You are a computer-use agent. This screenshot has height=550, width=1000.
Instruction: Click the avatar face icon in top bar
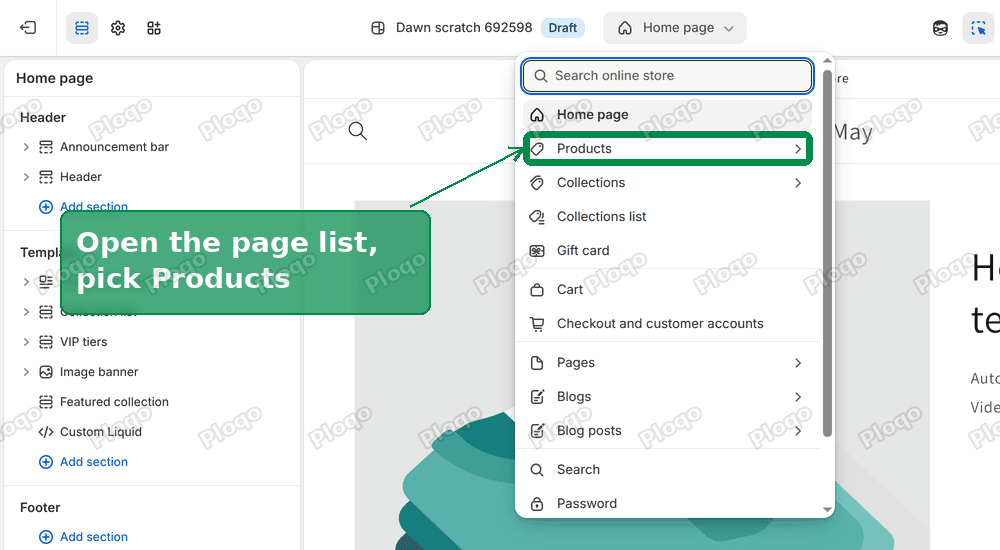pyautogui.click(x=940, y=28)
